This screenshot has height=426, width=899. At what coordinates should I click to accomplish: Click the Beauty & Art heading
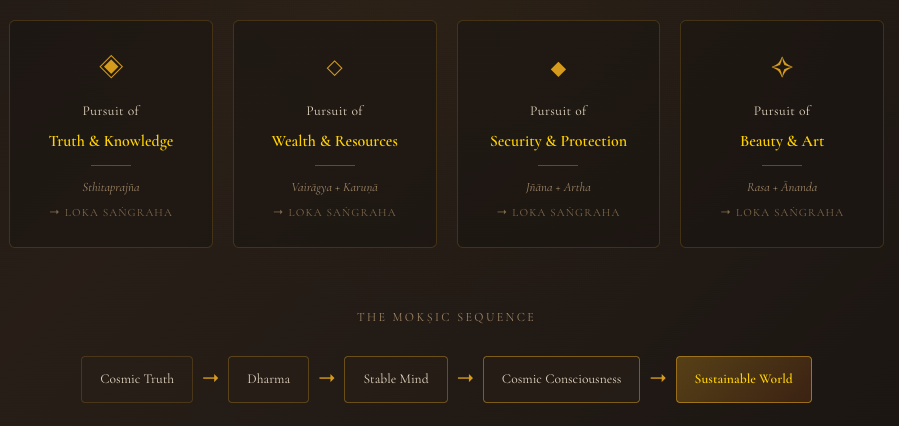[782, 141]
